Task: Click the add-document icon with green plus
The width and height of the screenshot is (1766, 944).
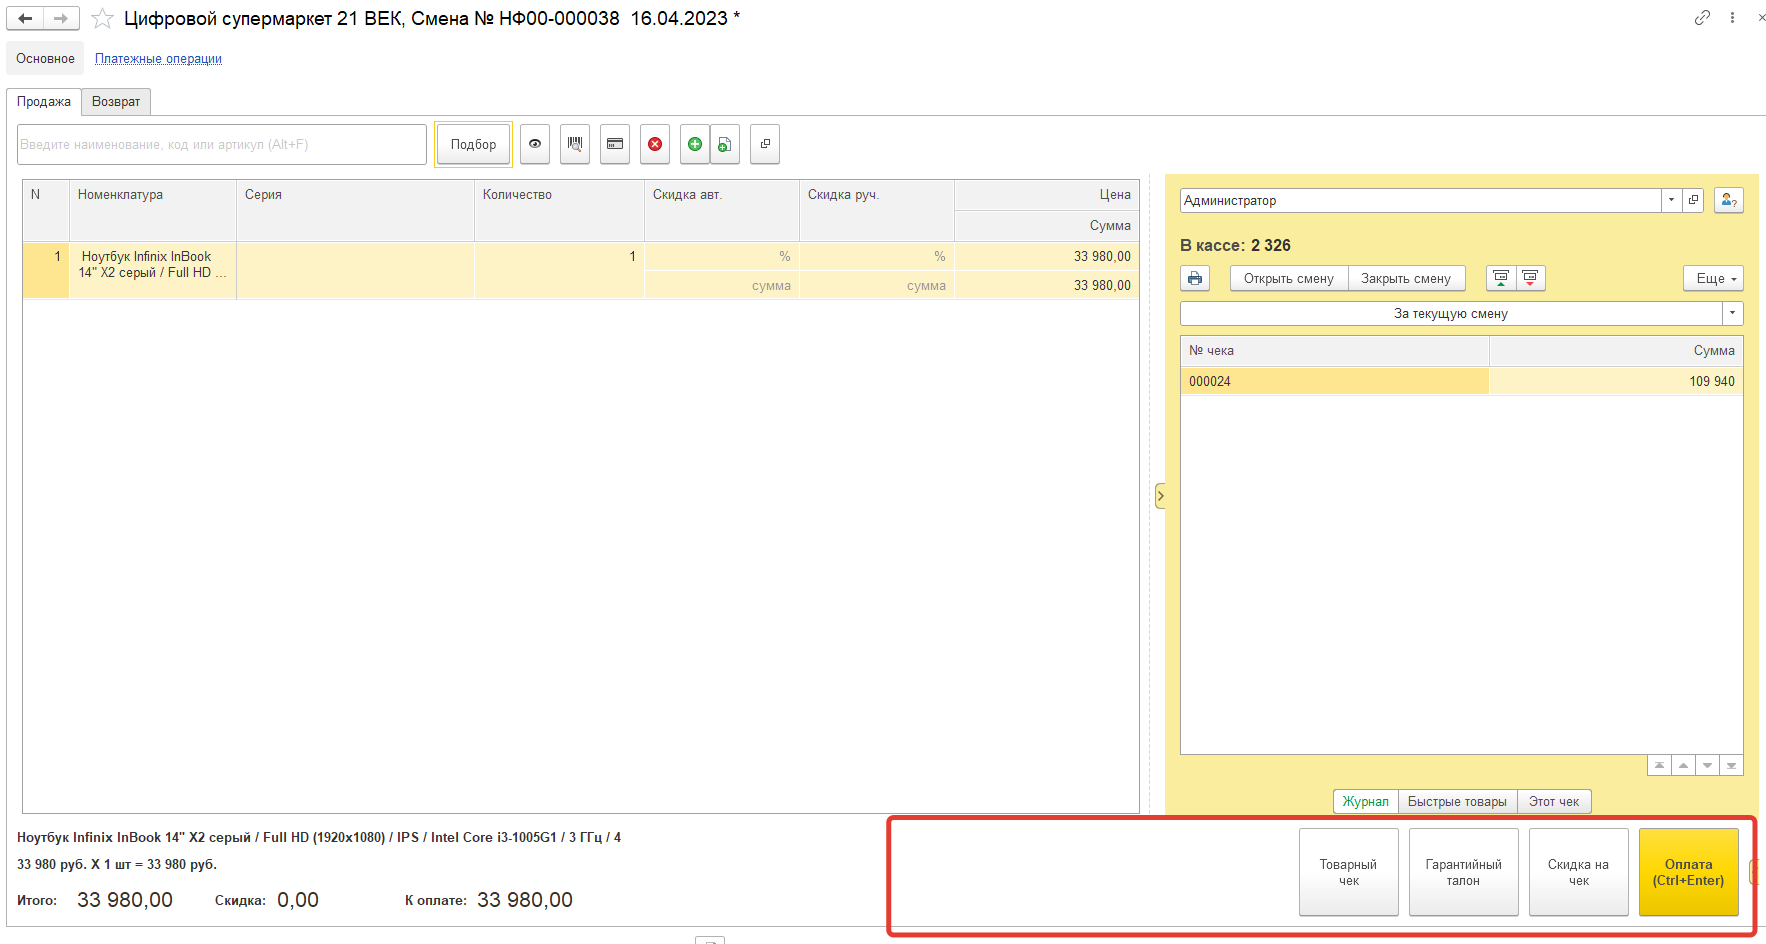Action: pos(725,144)
